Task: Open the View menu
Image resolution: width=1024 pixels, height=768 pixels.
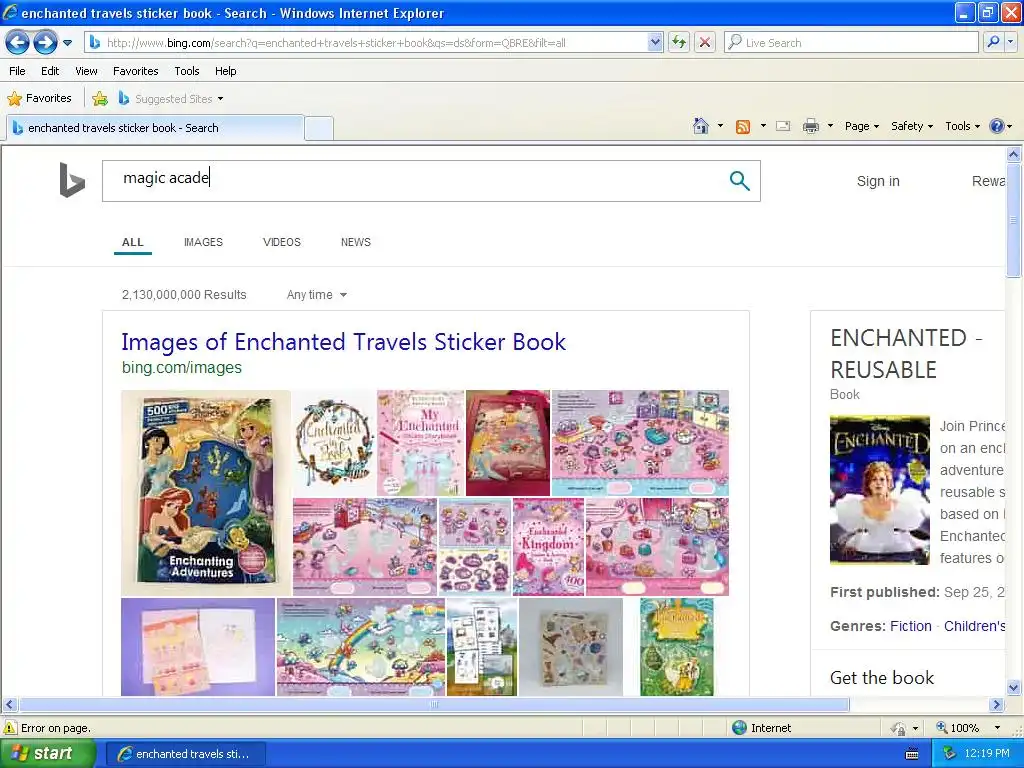Action: pyautogui.click(x=86, y=71)
